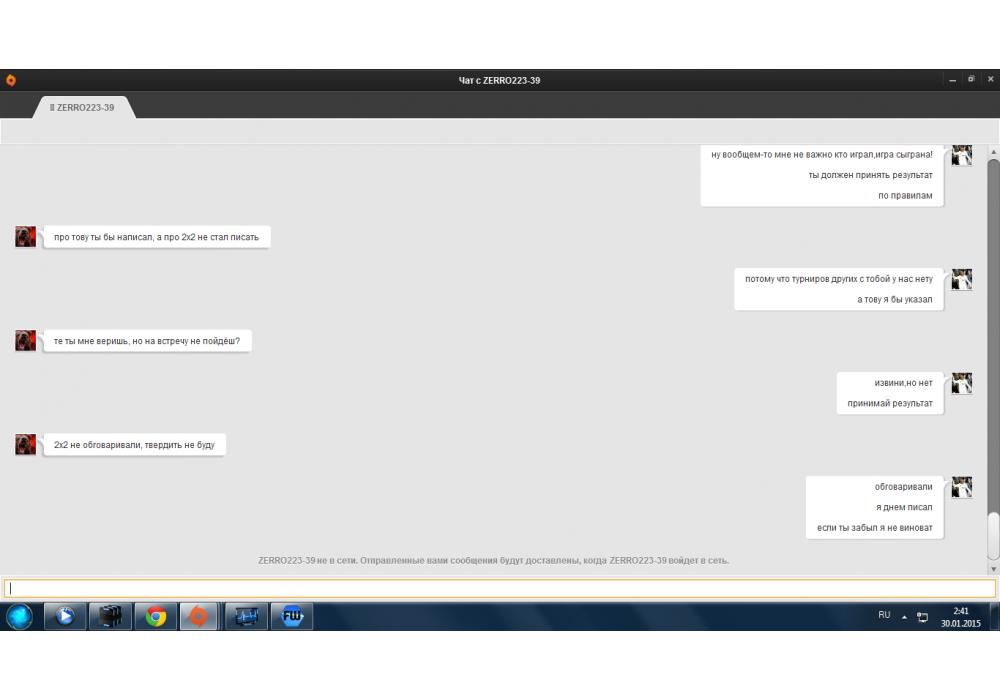The width and height of the screenshot is (1000, 700).
Task: Click the chat scrollbar down arrow
Action: point(993,568)
